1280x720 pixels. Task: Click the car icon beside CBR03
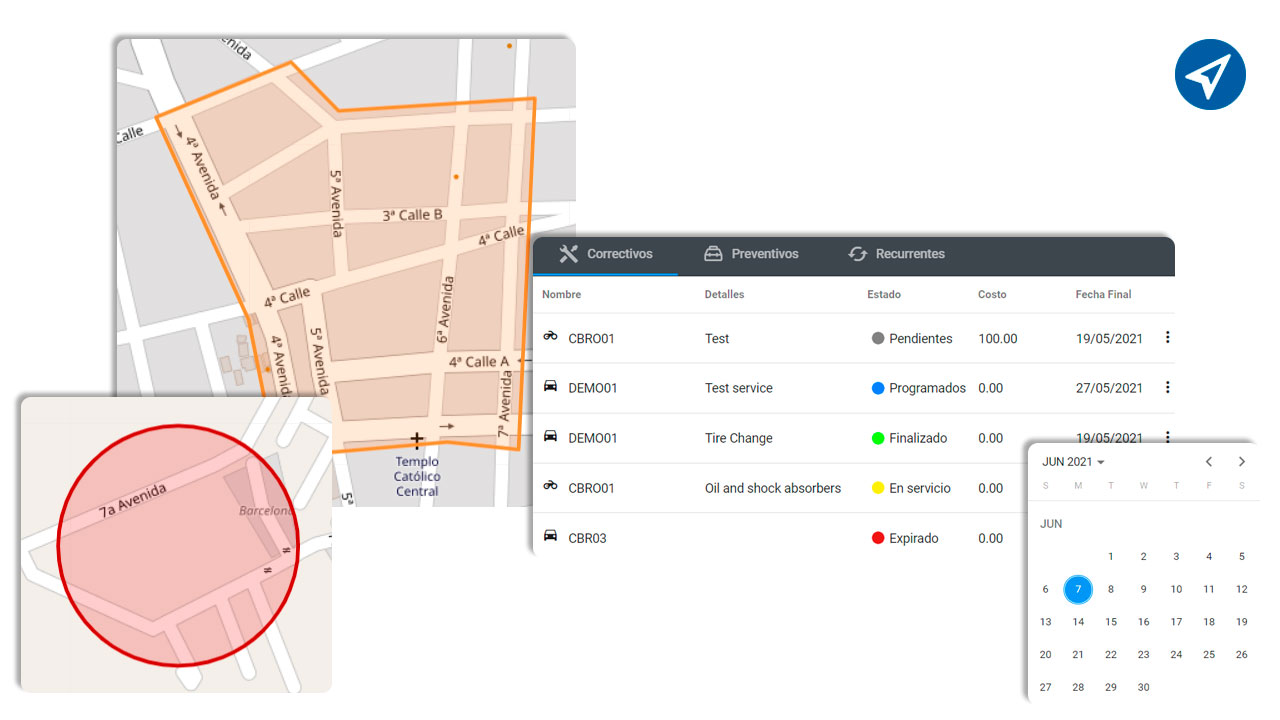[x=550, y=538]
